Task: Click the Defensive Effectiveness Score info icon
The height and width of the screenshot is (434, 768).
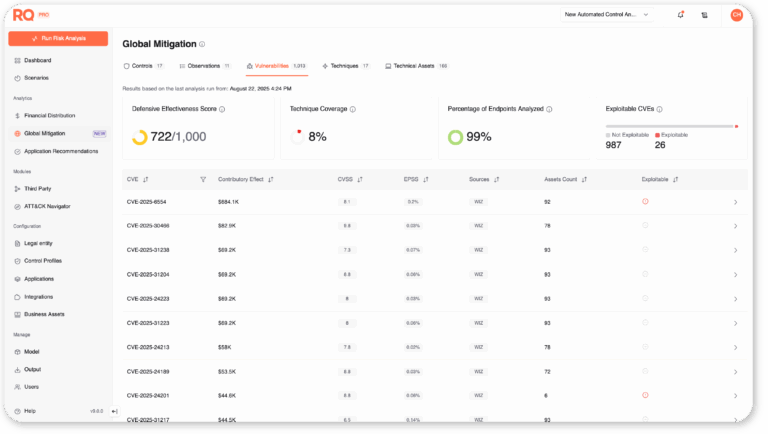Action: point(222,109)
